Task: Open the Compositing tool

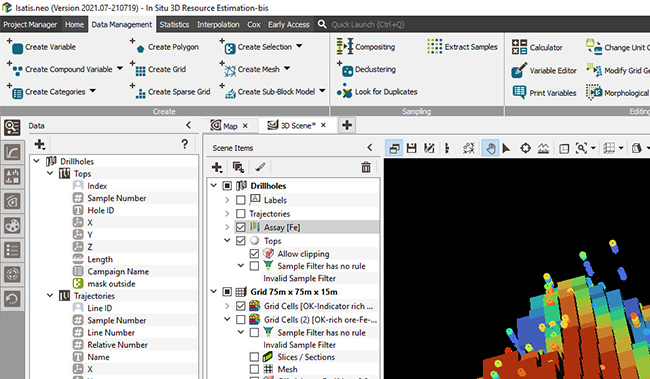Action: [365, 47]
